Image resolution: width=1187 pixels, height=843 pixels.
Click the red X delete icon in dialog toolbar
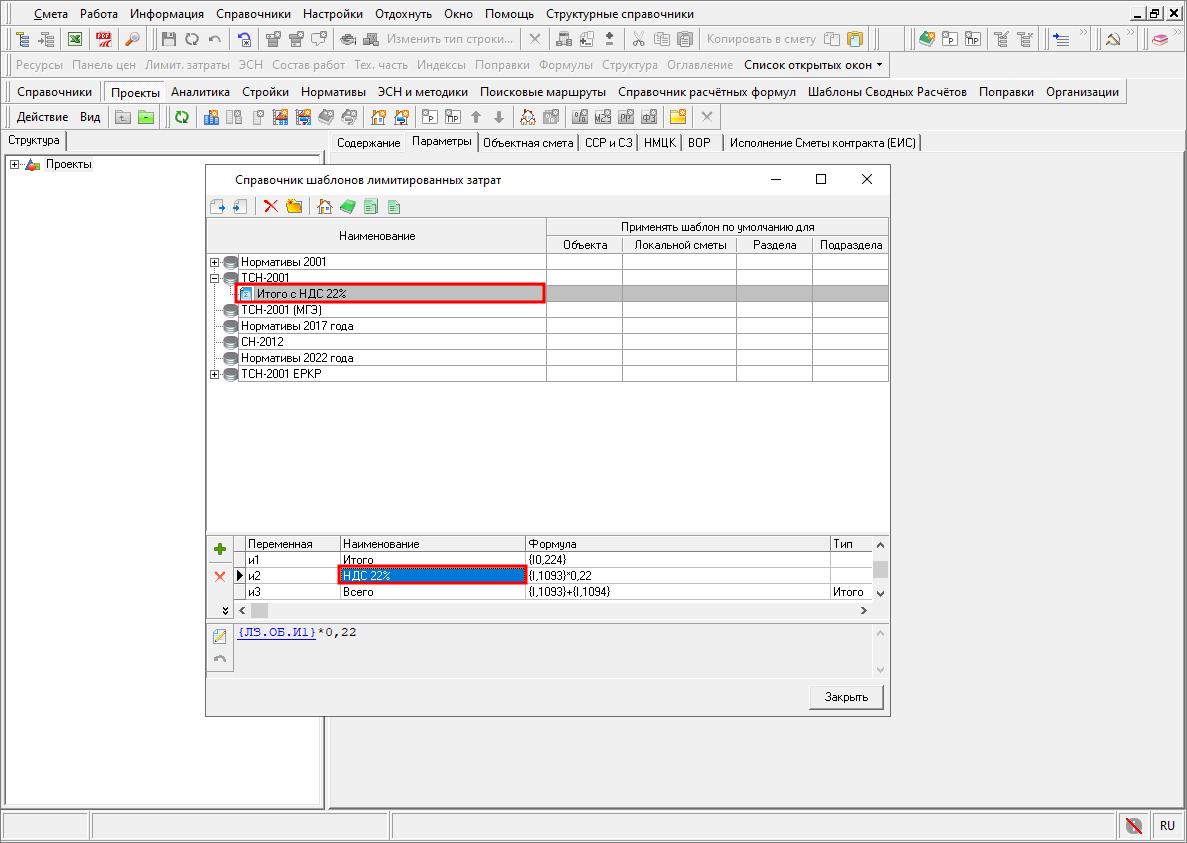pyautogui.click(x=271, y=207)
